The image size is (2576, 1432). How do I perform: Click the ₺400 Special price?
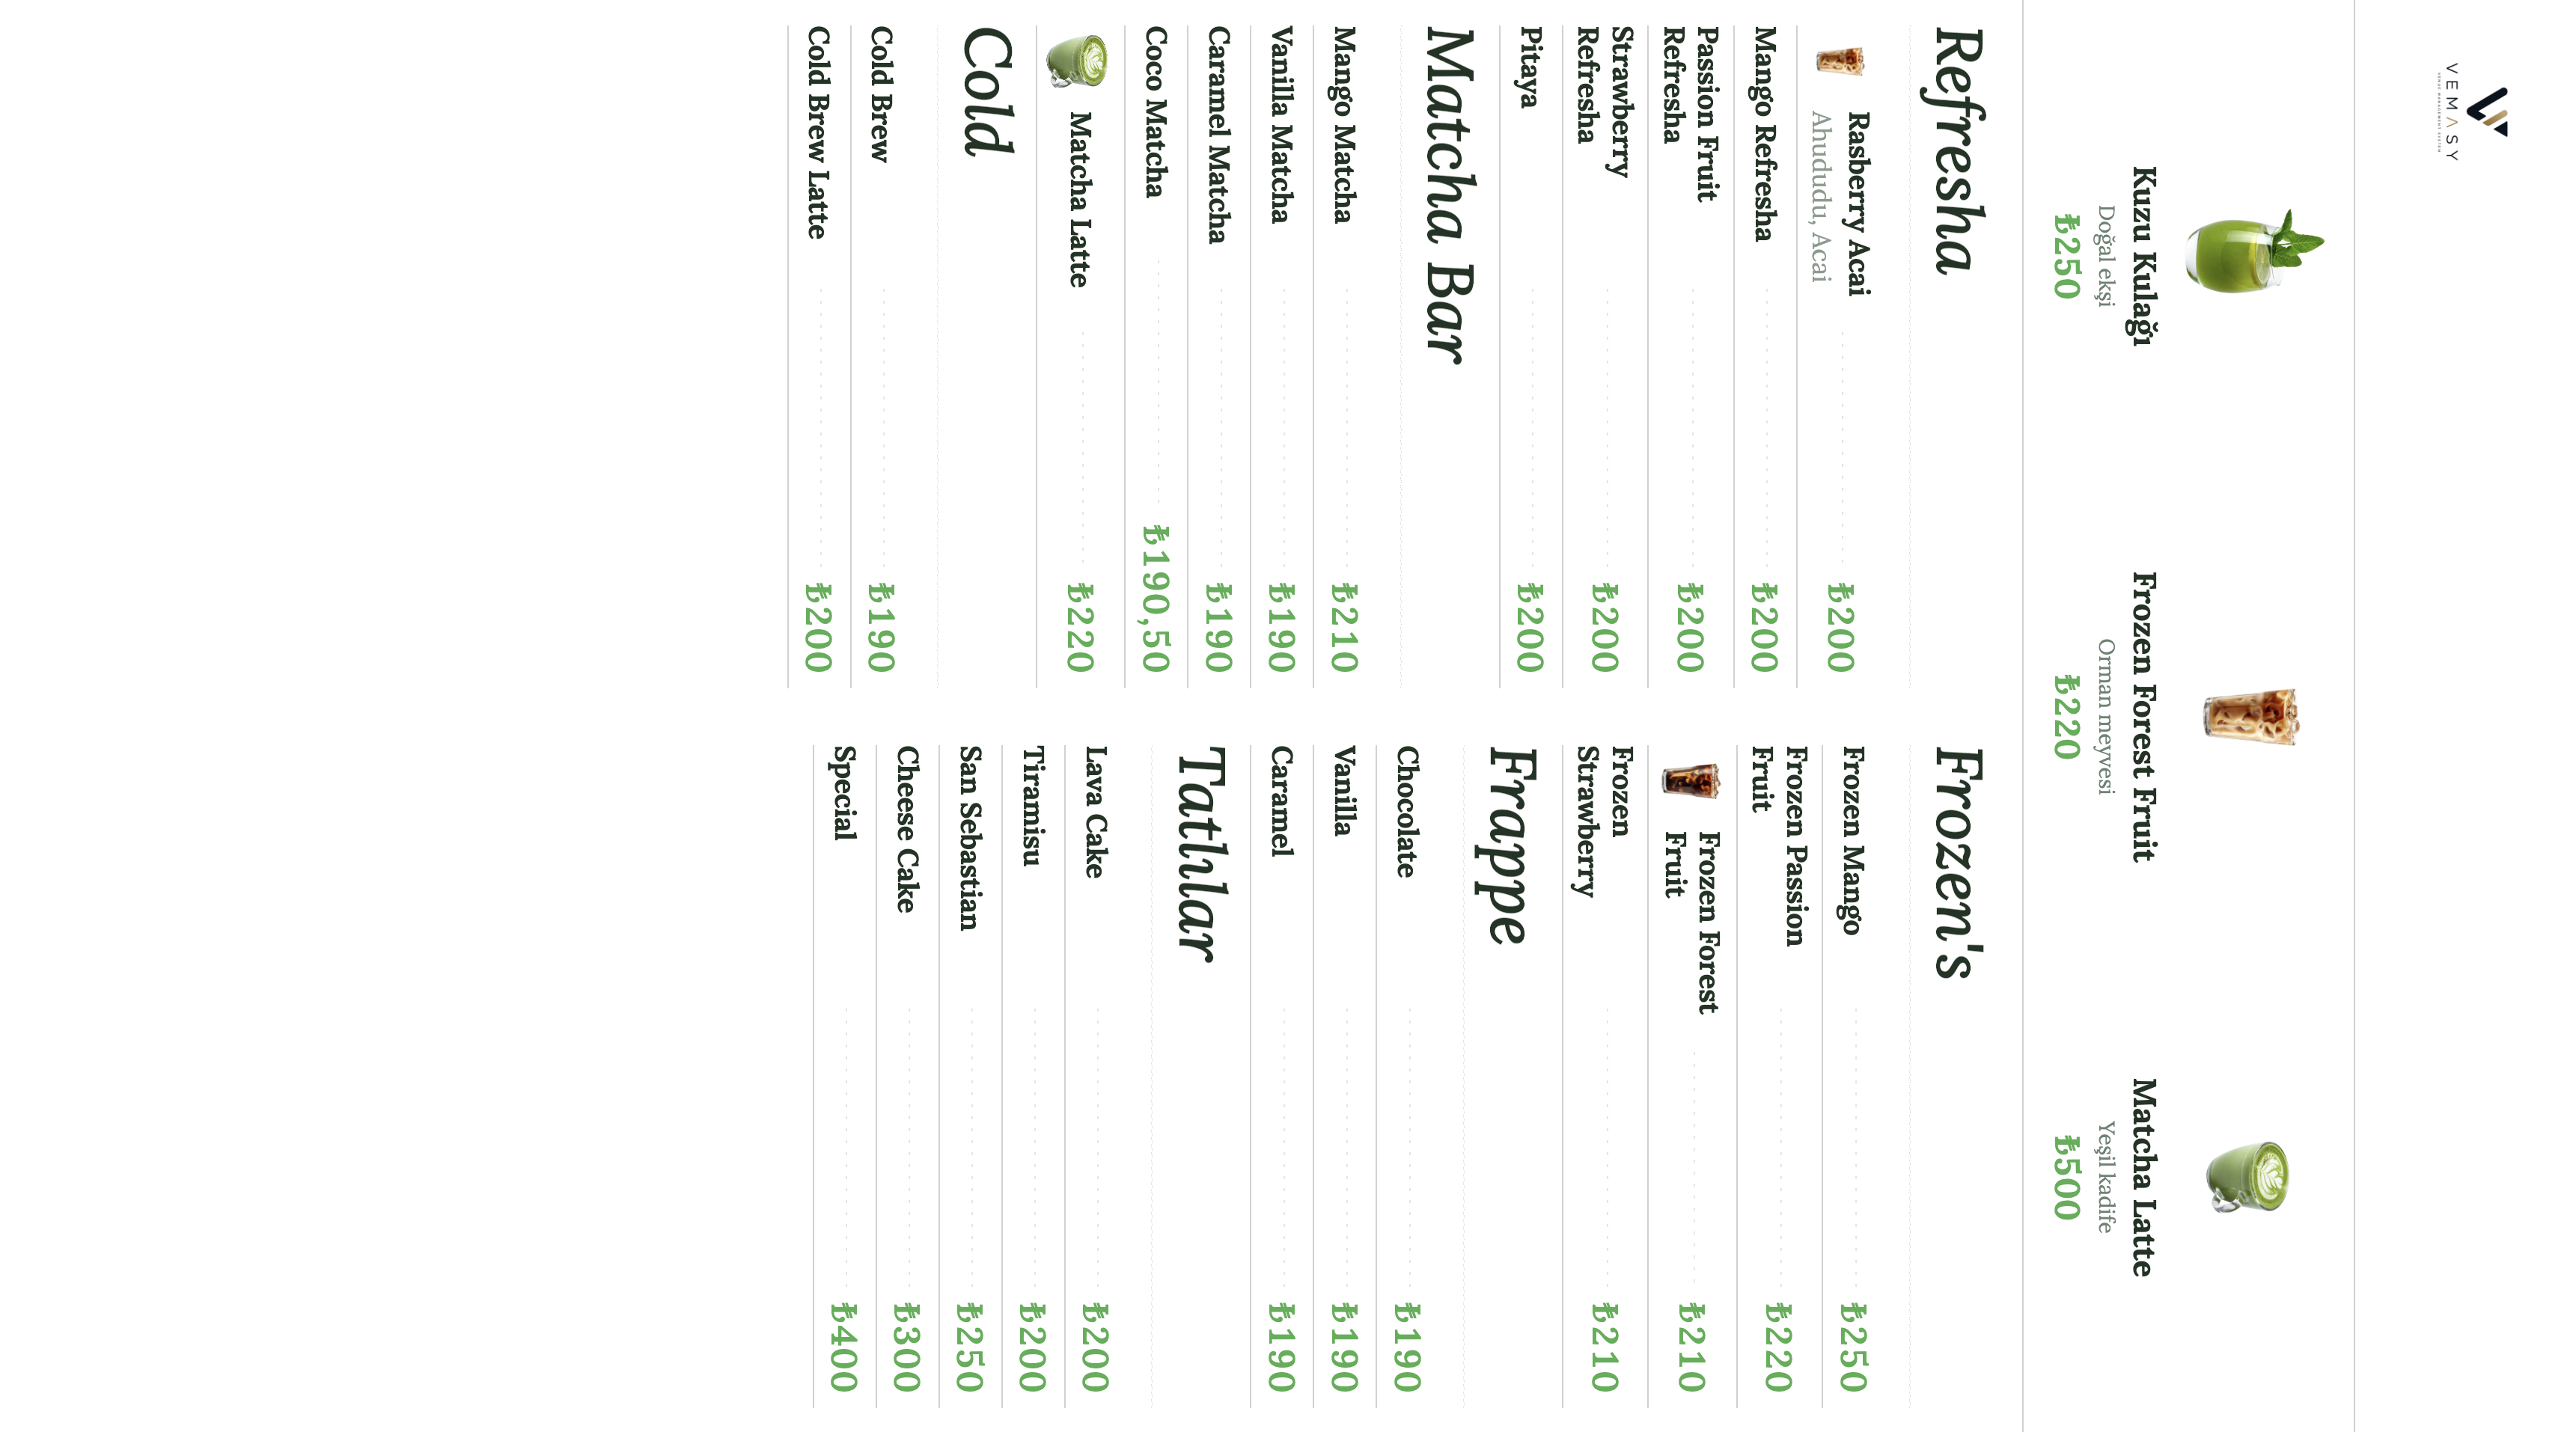(844, 1347)
